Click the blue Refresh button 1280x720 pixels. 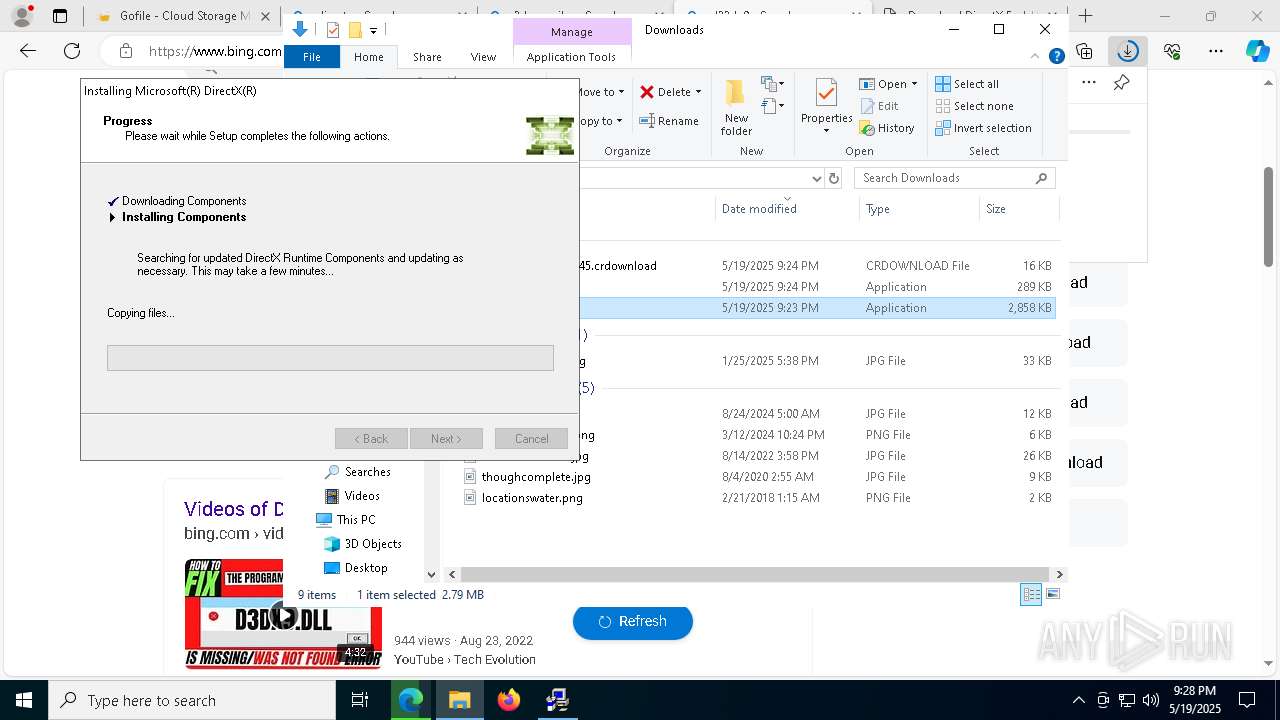[632, 621]
